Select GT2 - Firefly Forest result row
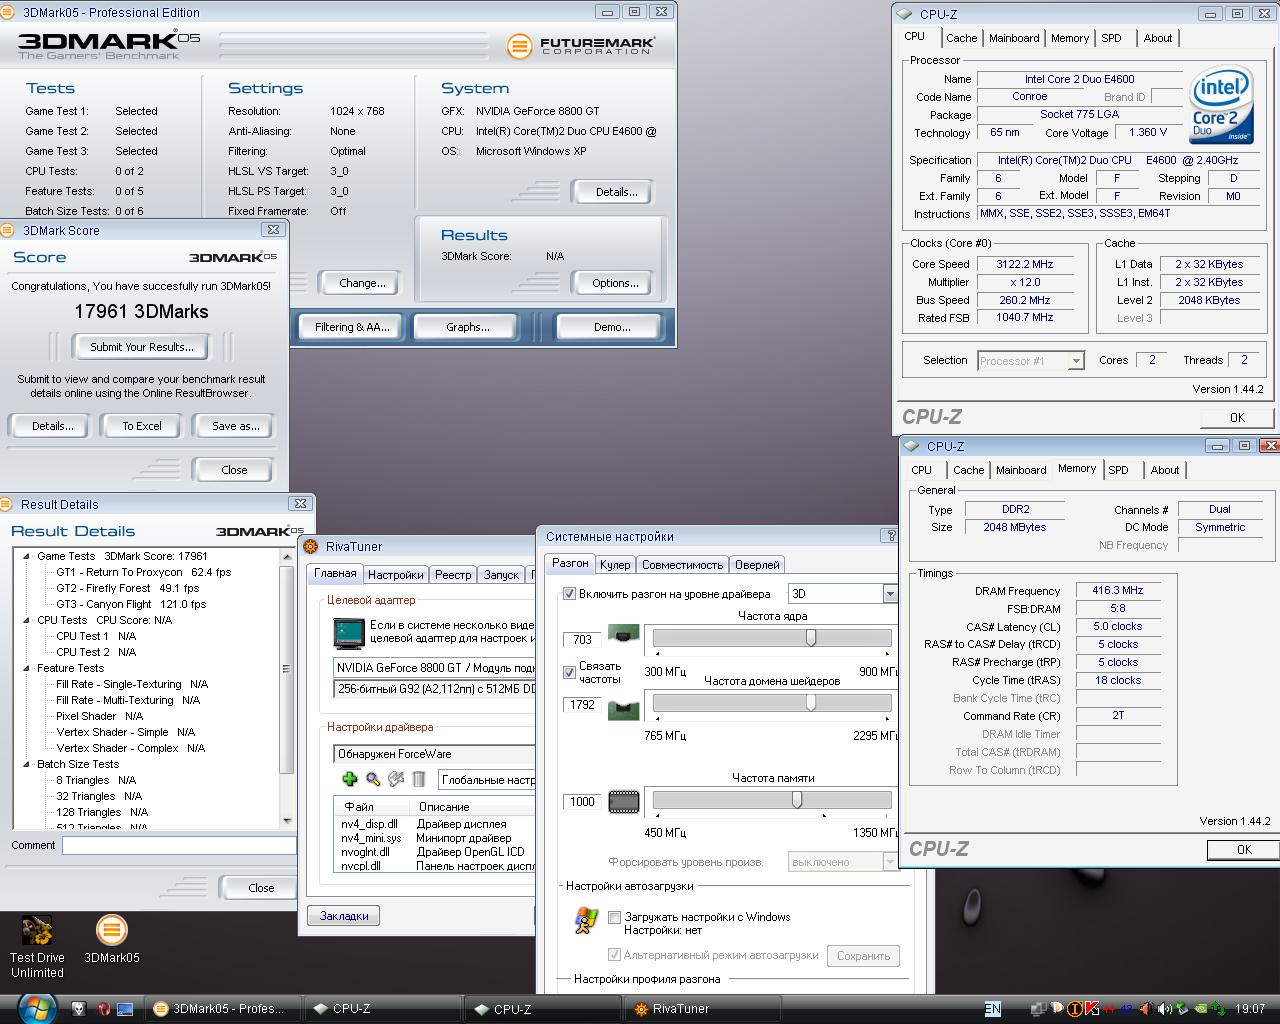Viewport: 1280px width, 1024px height. (127, 588)
